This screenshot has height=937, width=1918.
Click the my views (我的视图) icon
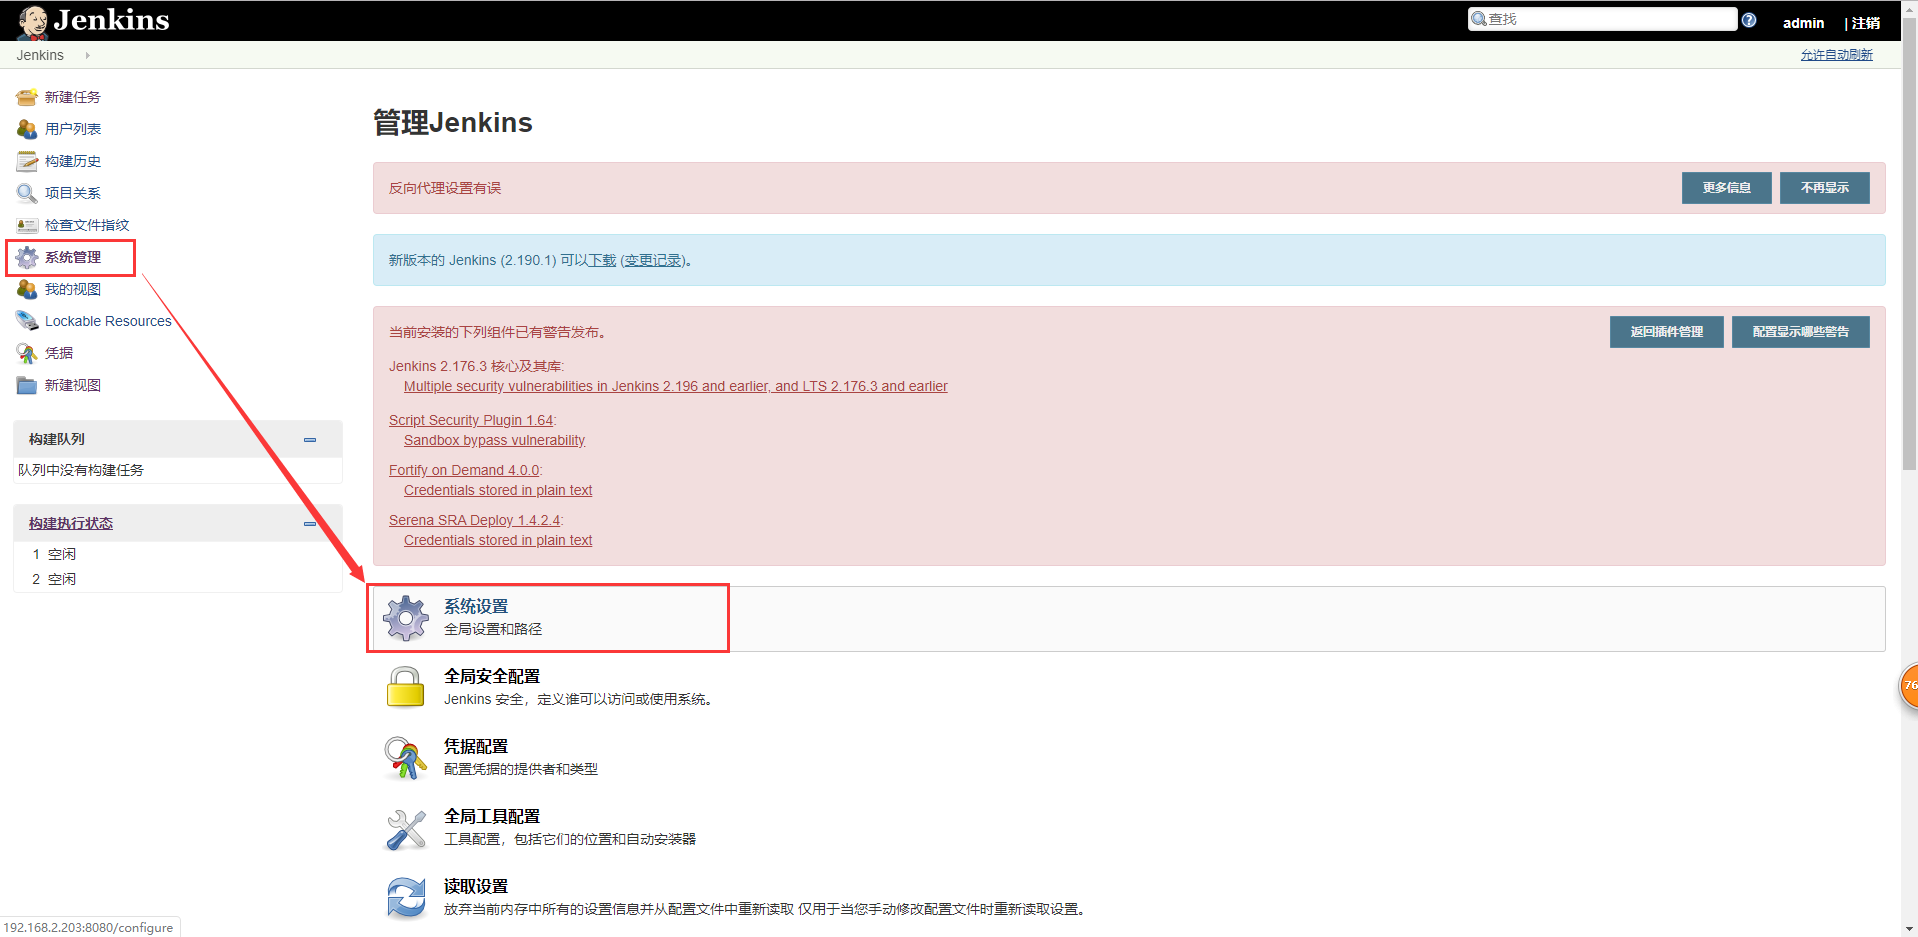click(27, 289)
